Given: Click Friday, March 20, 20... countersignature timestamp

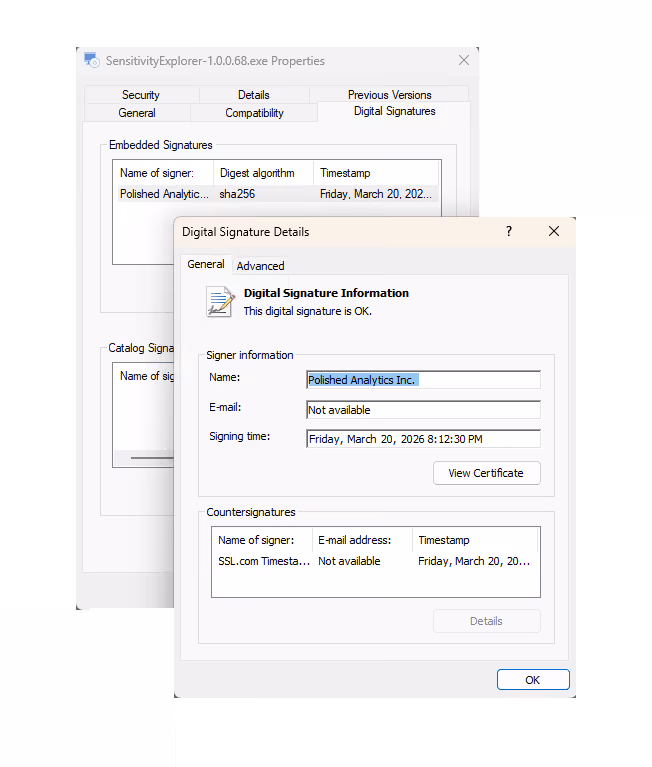Looking at the screenshot, I should (x=474, y=561).
